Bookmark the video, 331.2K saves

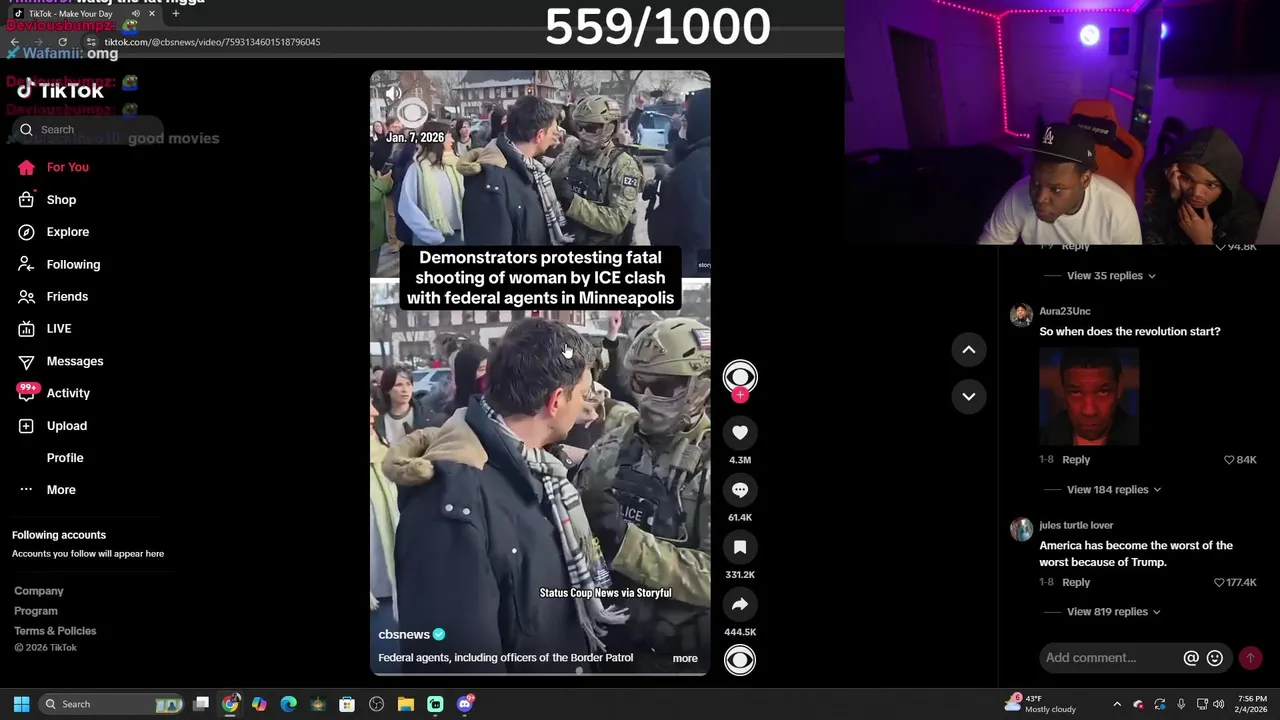740,547
